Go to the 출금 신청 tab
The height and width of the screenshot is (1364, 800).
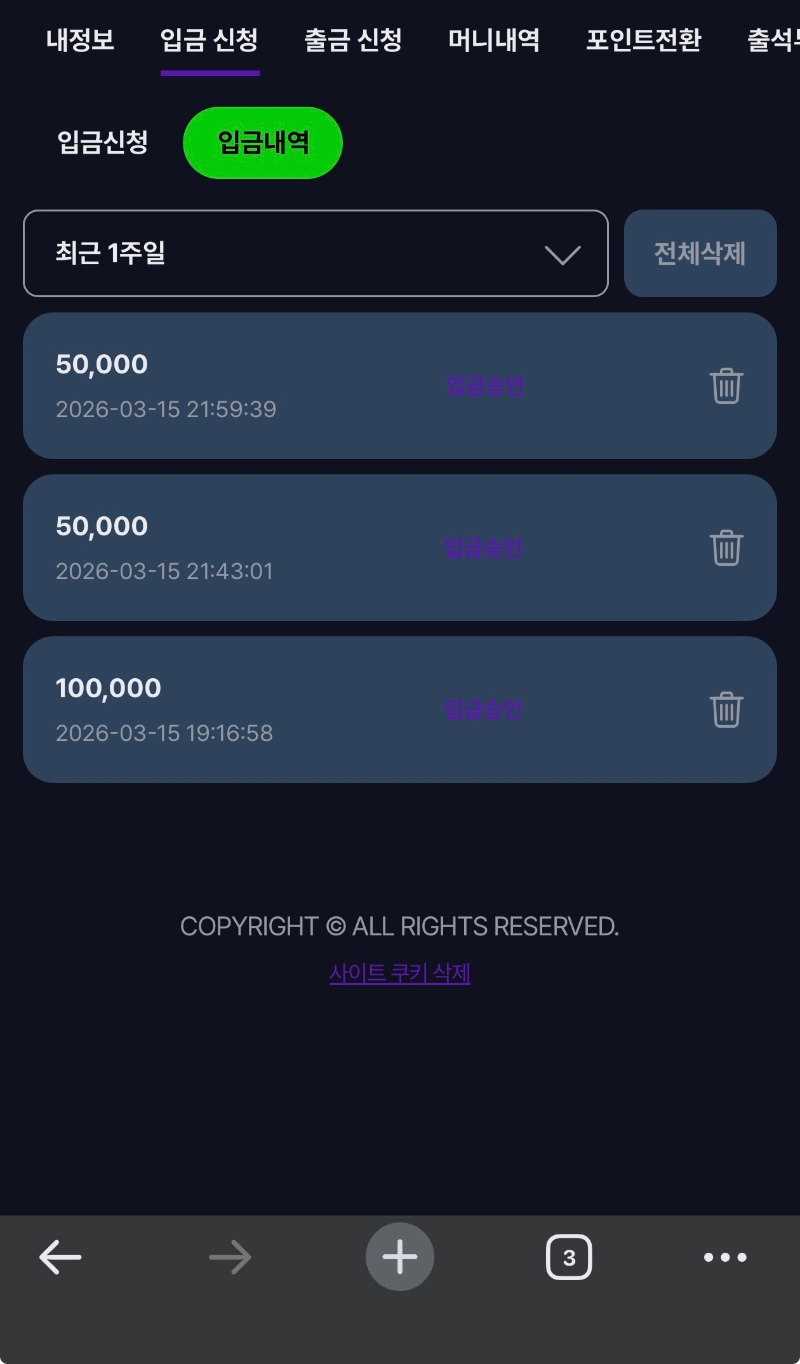tap(353, 40)
